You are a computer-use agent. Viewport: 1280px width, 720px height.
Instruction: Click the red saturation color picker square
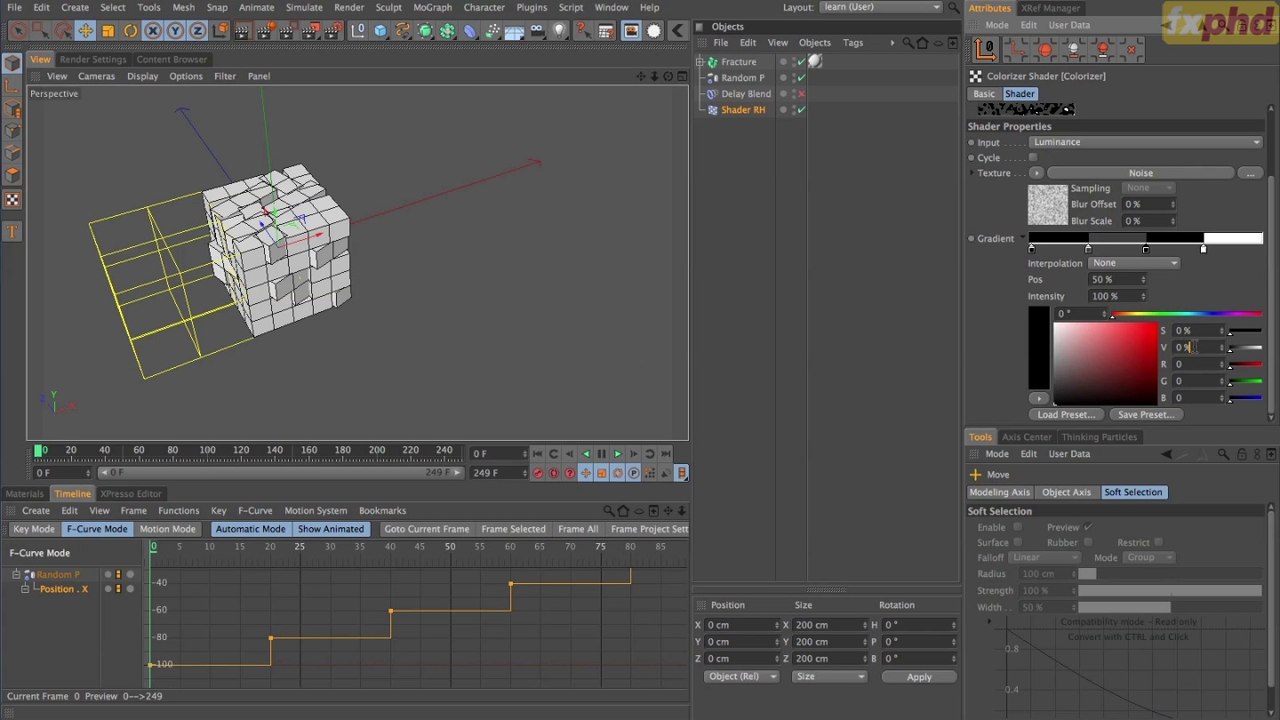click(1105, 363)
